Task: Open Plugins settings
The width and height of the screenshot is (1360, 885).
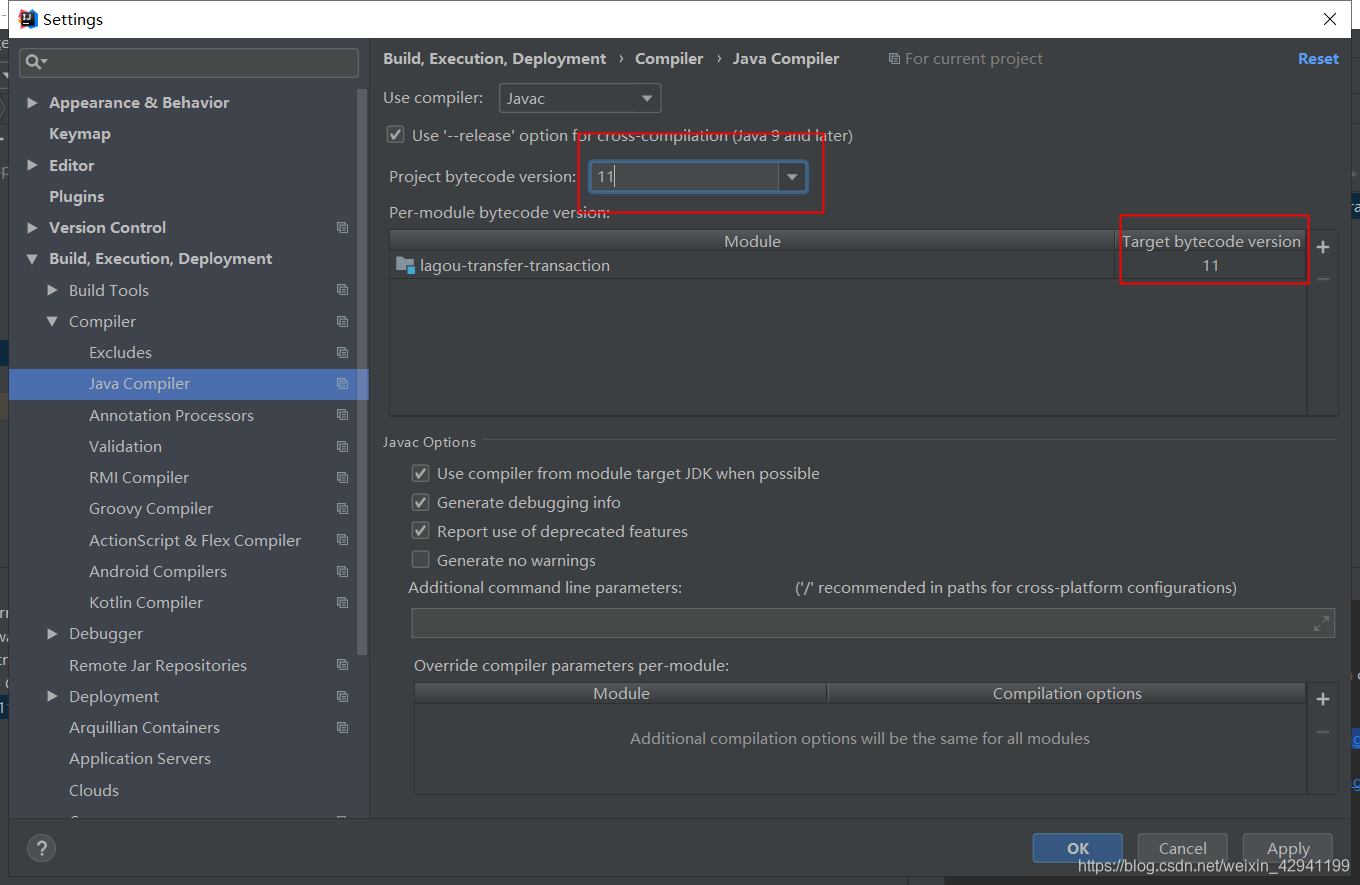Action: 77,196
